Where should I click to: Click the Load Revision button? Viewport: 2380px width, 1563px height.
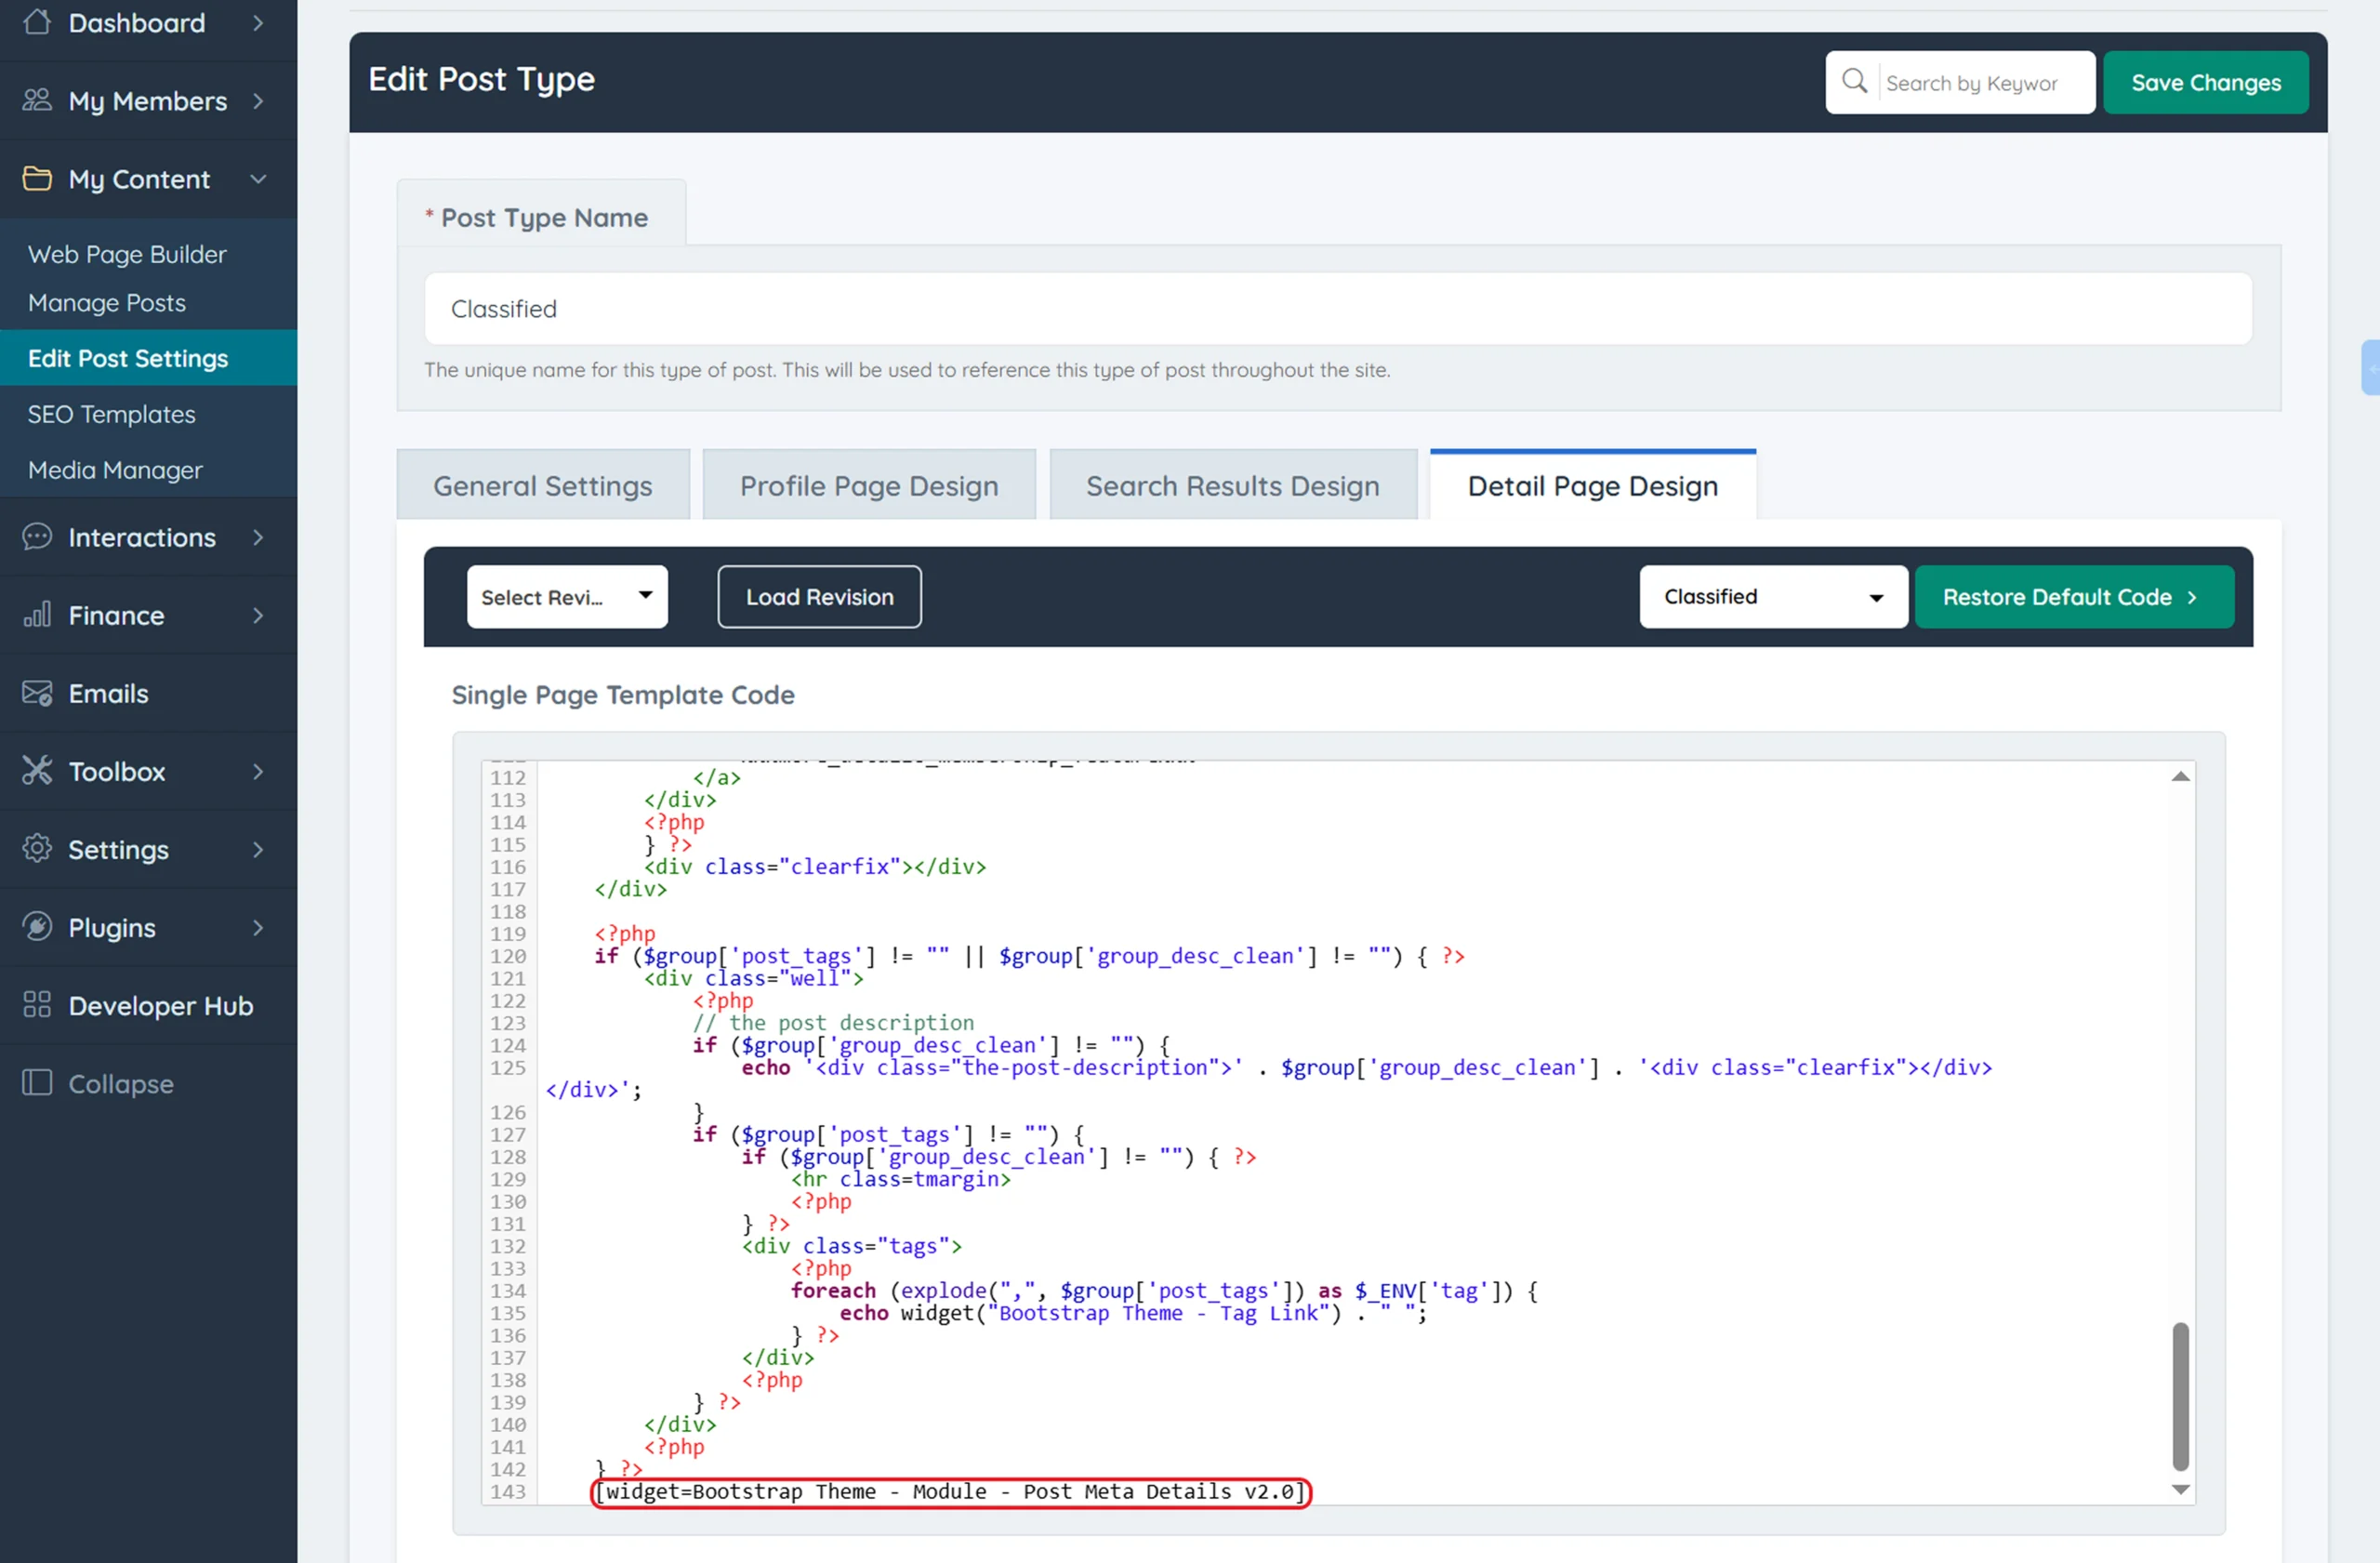point(819,597)
